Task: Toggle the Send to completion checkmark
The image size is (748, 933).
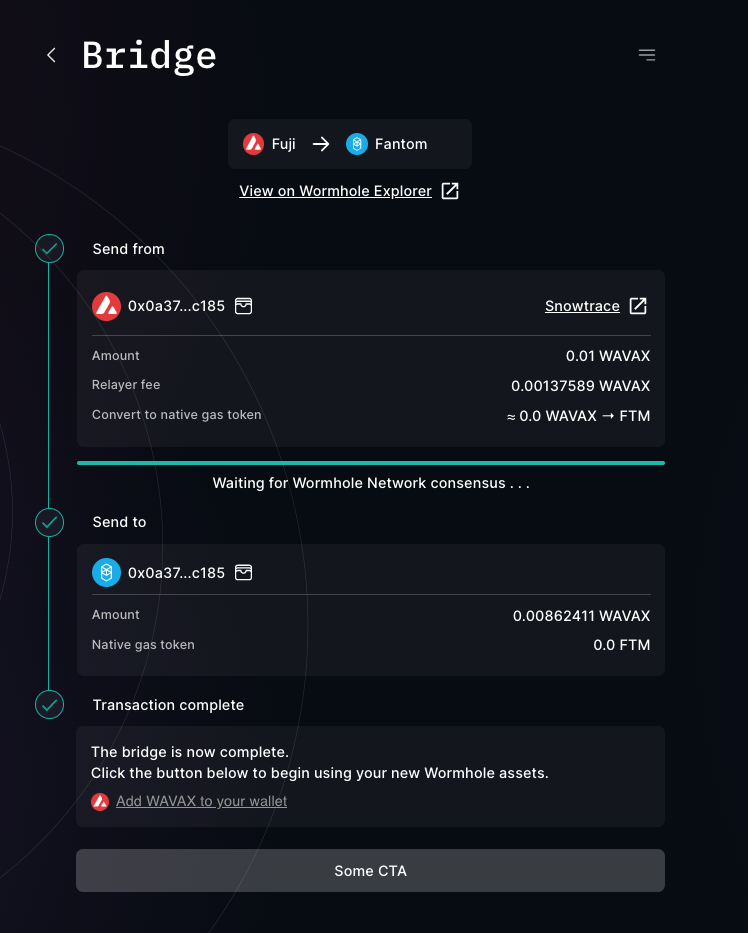Action: click(x=49, y=522)
